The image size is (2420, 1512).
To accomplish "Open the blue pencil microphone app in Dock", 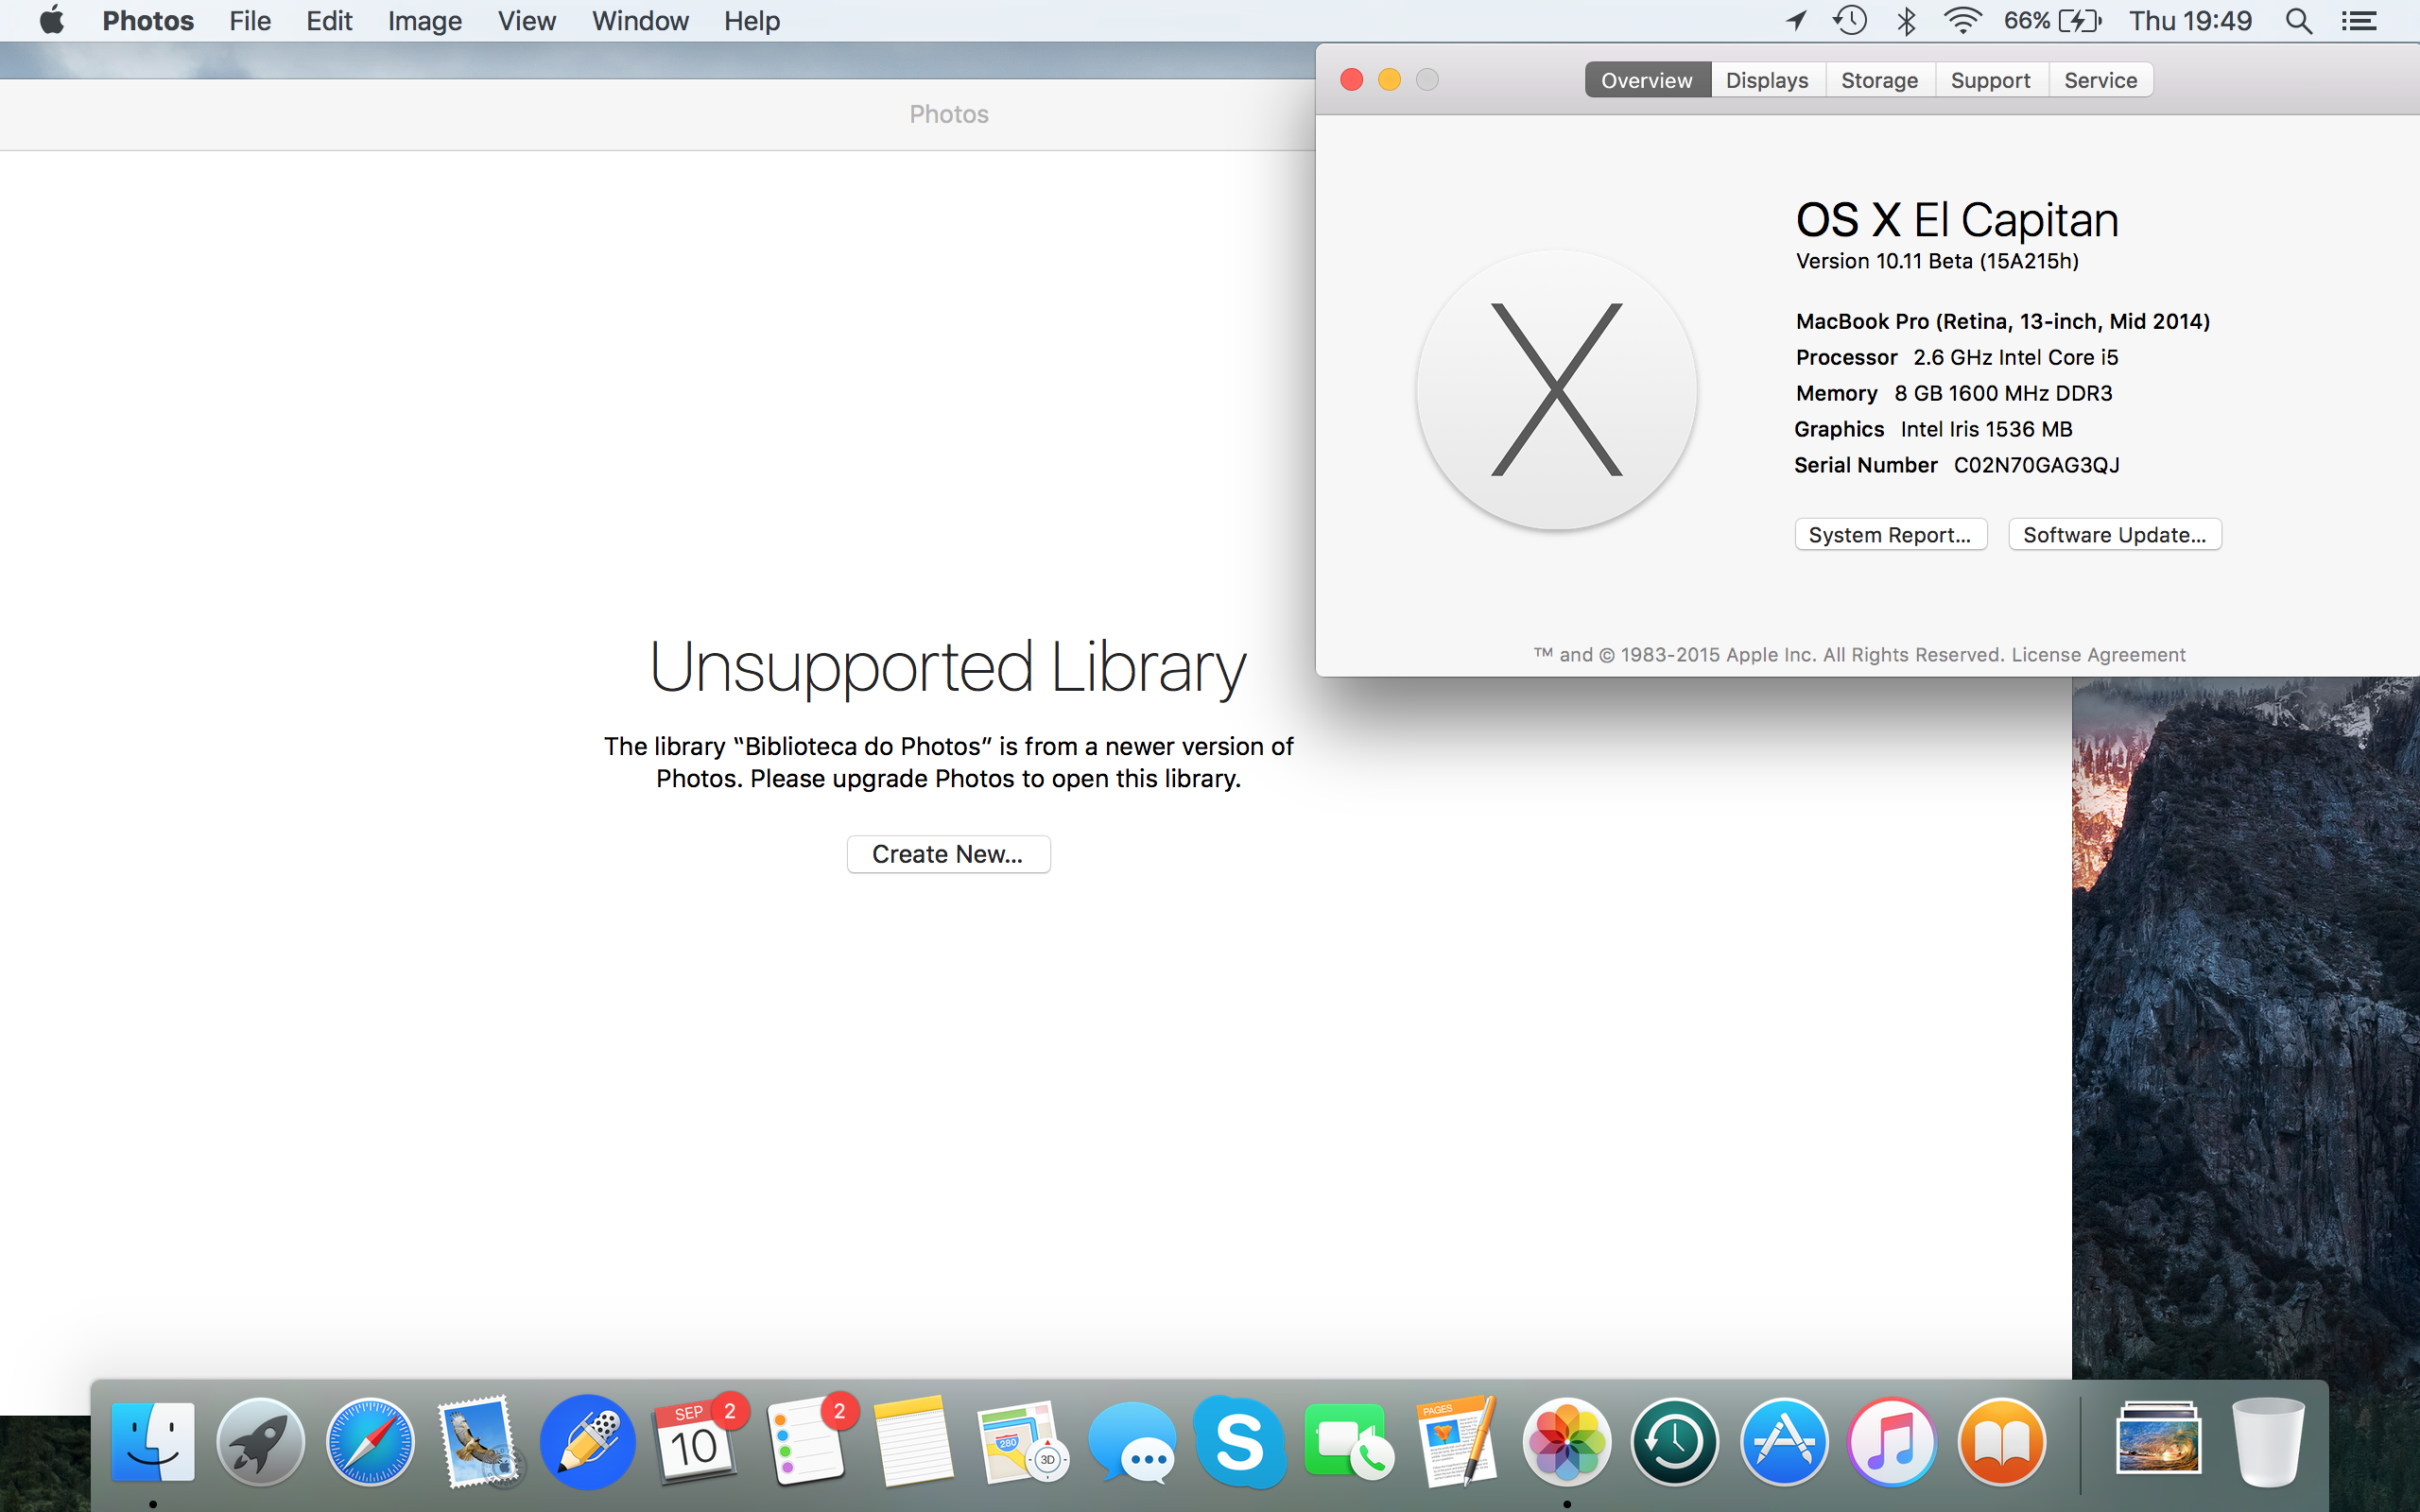I will 588,1442.
